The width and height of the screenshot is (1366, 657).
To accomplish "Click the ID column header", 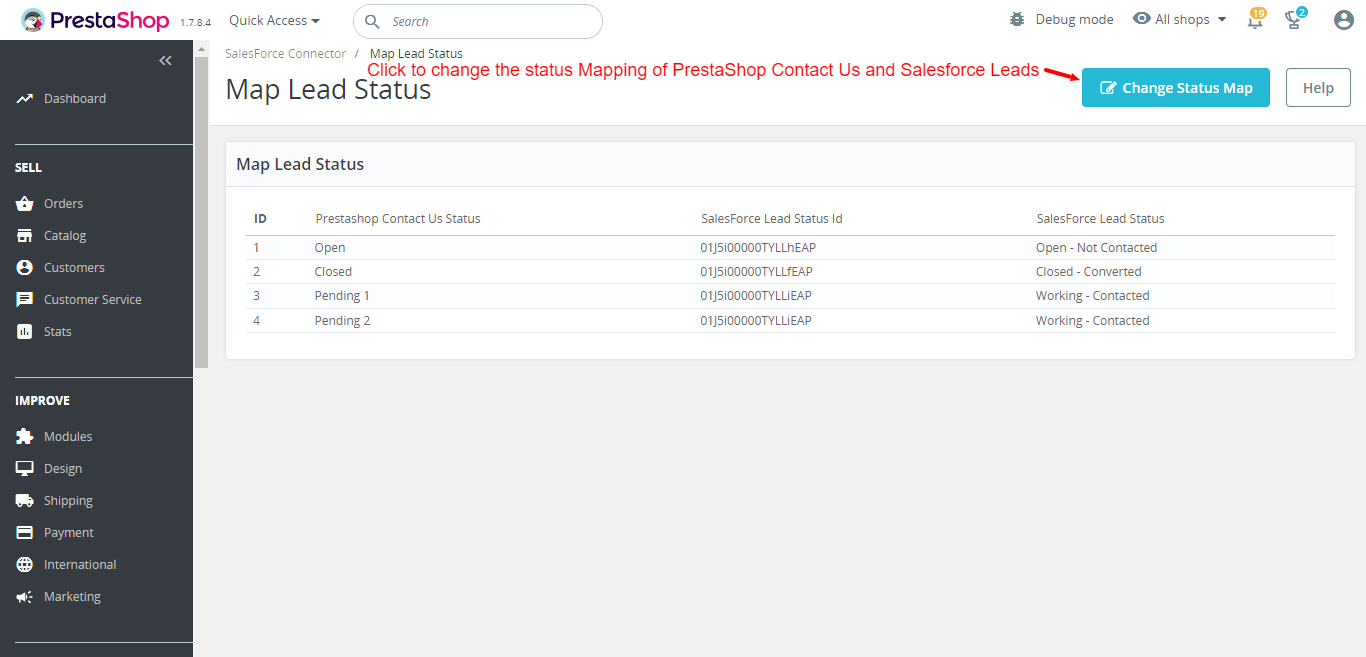I will [x=260, y=219].
